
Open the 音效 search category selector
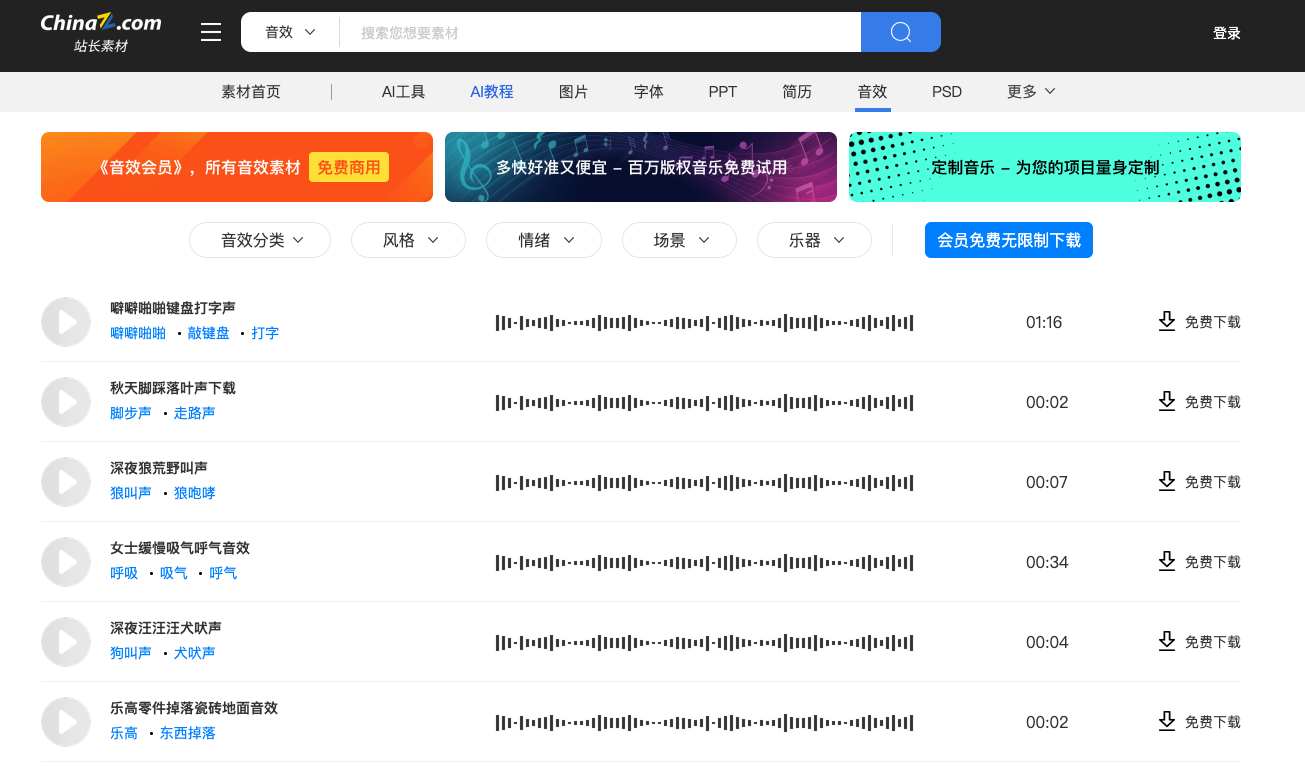click(x=290, y=32)
